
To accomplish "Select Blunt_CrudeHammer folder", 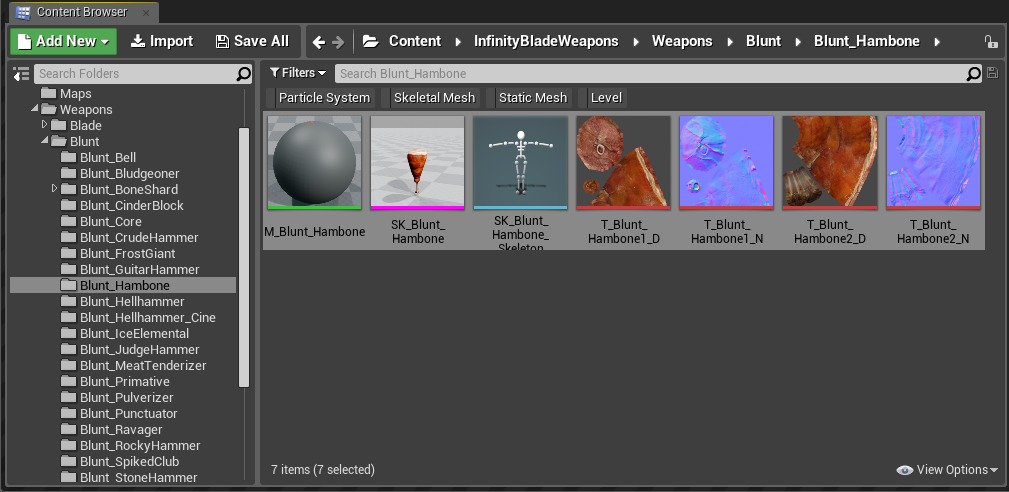I will (131, 238).
